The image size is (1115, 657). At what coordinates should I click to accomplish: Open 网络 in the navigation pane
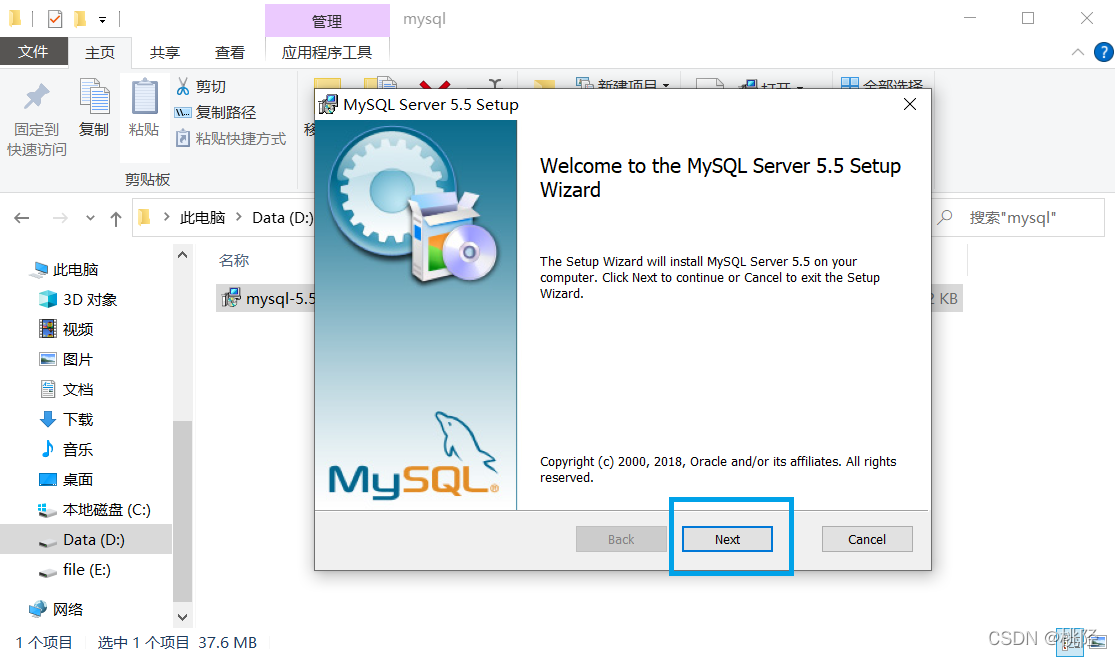tap(56, 609)
